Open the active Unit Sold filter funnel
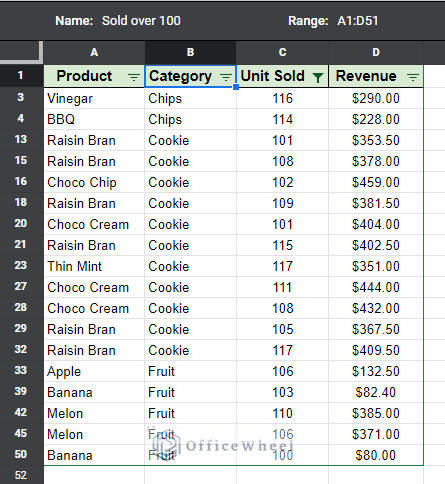The height and width of the screenshot is (484, 445). click(x=318, y=77)
